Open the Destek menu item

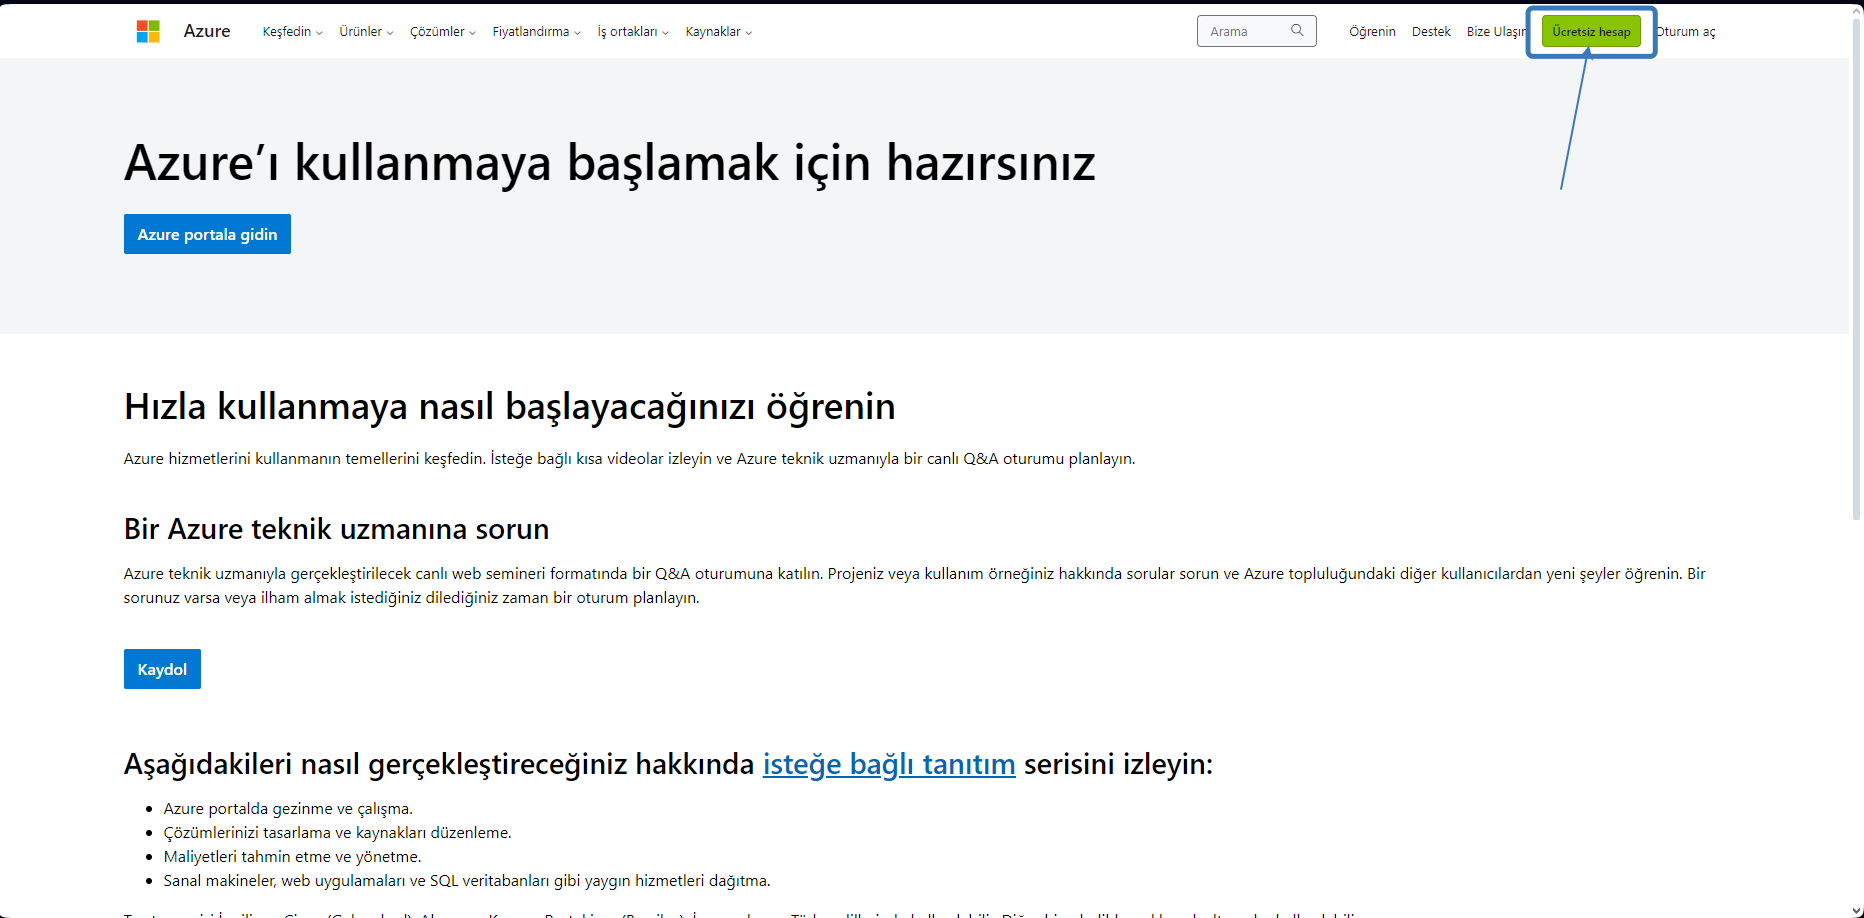pos(1430,31)
